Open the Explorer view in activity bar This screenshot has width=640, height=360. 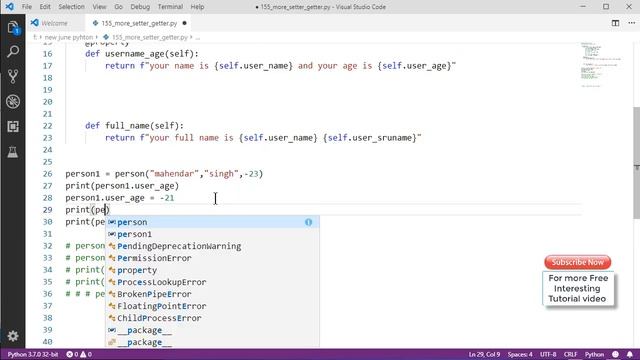tap(13, 28)
